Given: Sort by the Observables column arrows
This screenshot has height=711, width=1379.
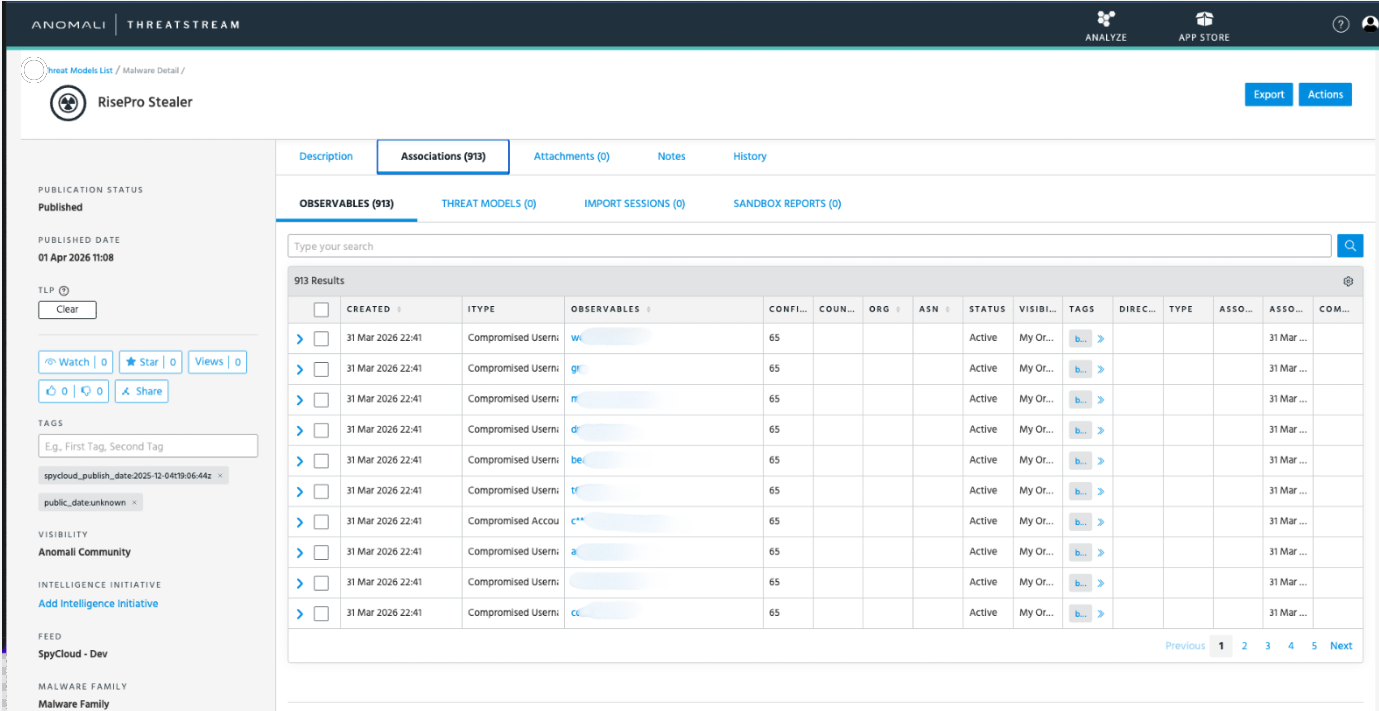Looking at the screenshot, I should click(x=650, y=310).
